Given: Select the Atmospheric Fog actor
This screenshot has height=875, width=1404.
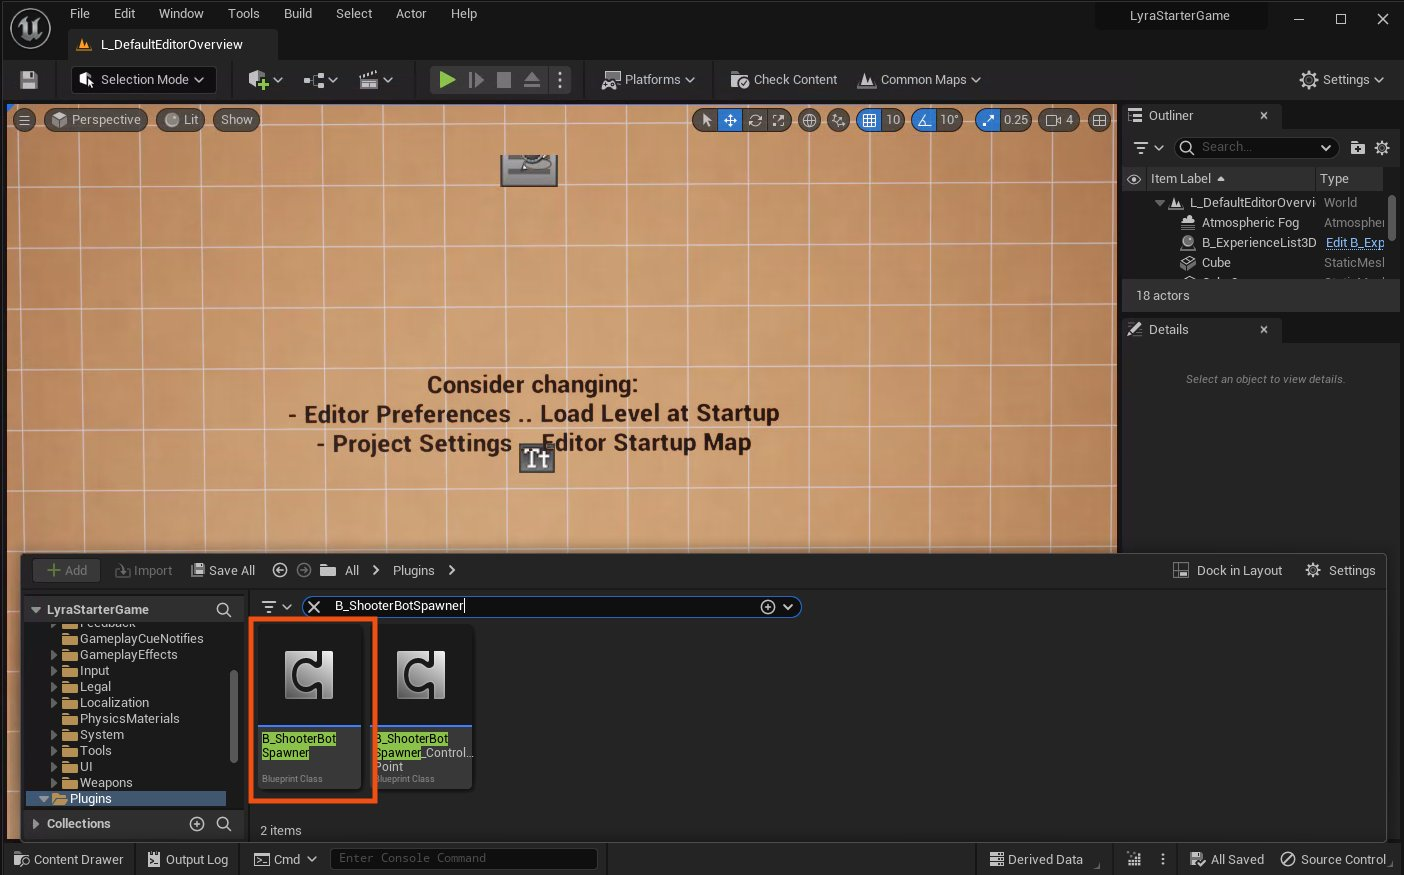Looking at the screenshot, I should pyautogui.click(x=1250, y=223).
